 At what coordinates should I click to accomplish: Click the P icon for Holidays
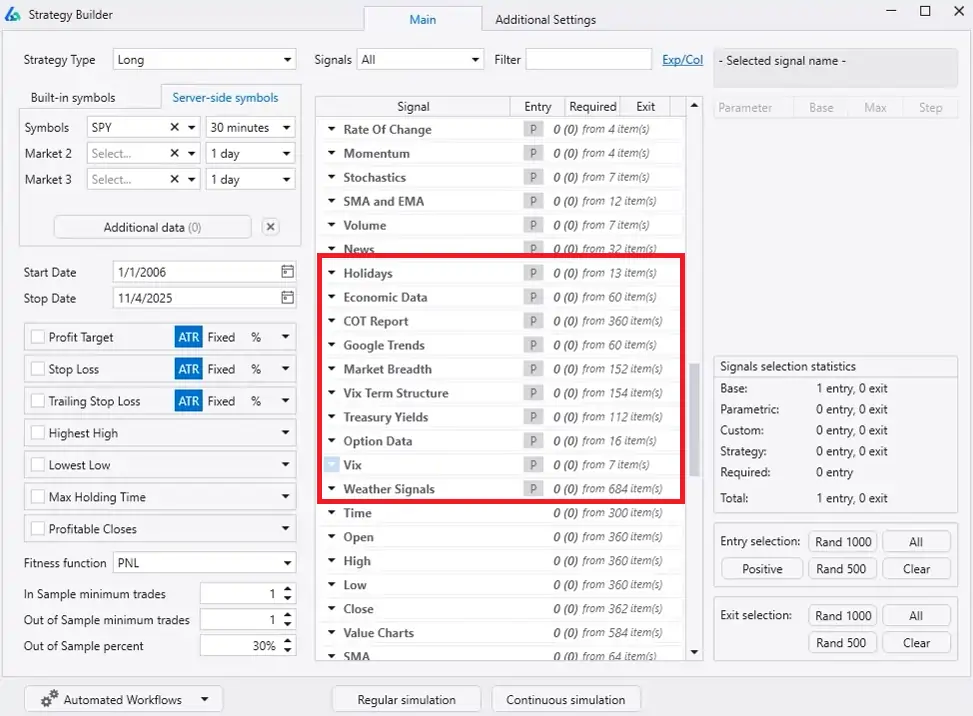click(534, 273)
